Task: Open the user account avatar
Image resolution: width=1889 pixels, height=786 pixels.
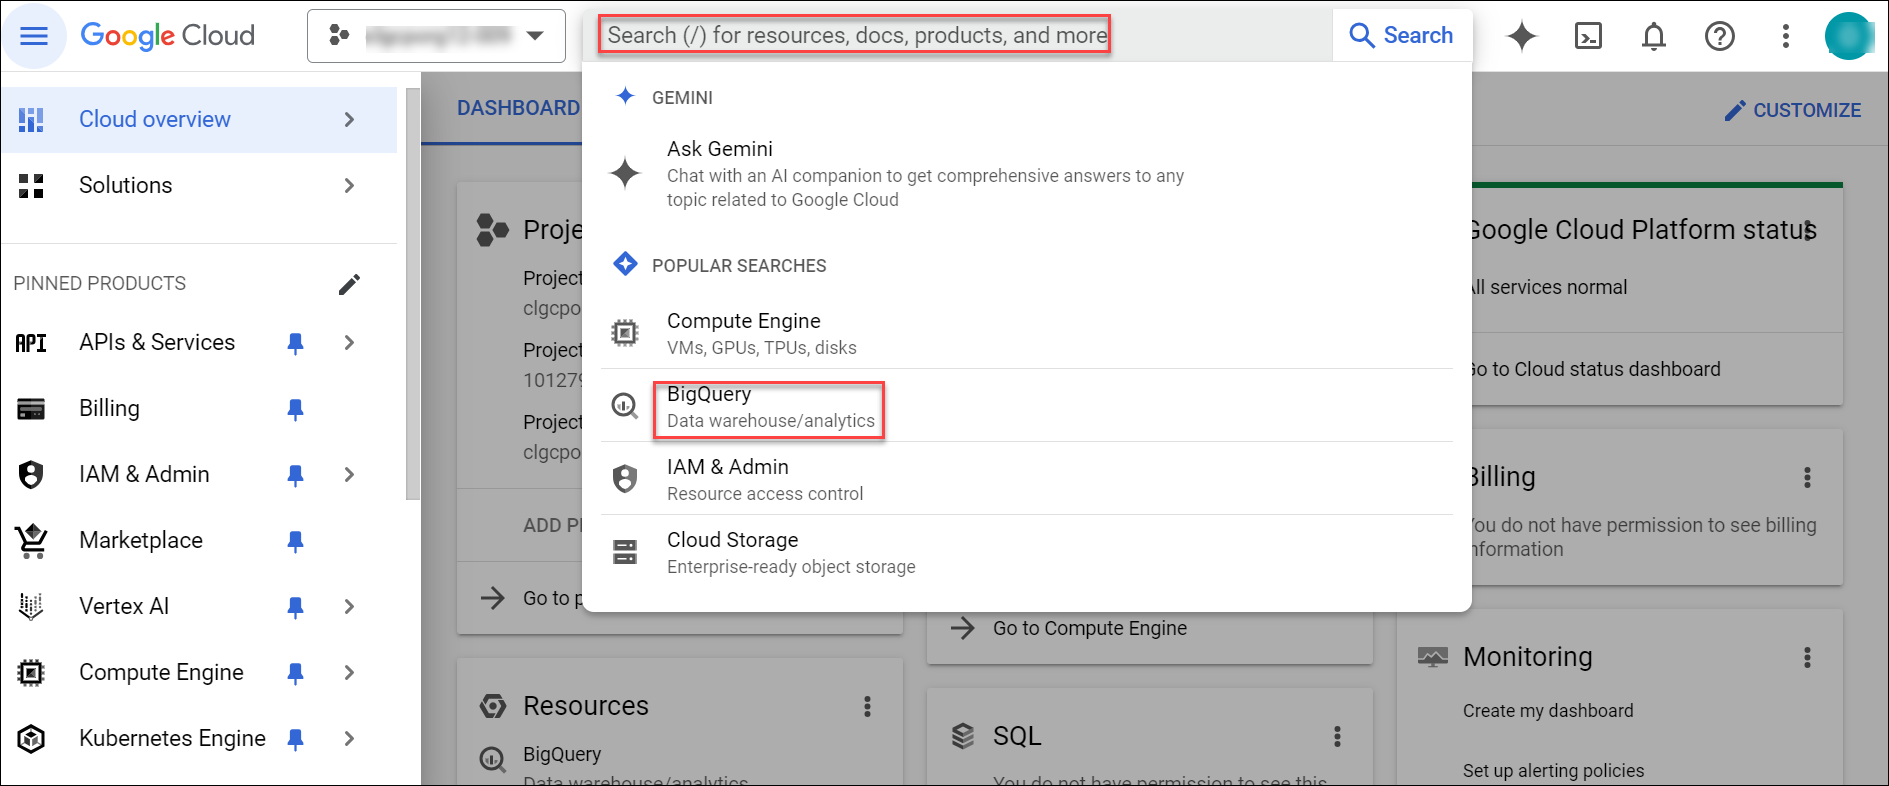Action: click(x=1849, y=36)
